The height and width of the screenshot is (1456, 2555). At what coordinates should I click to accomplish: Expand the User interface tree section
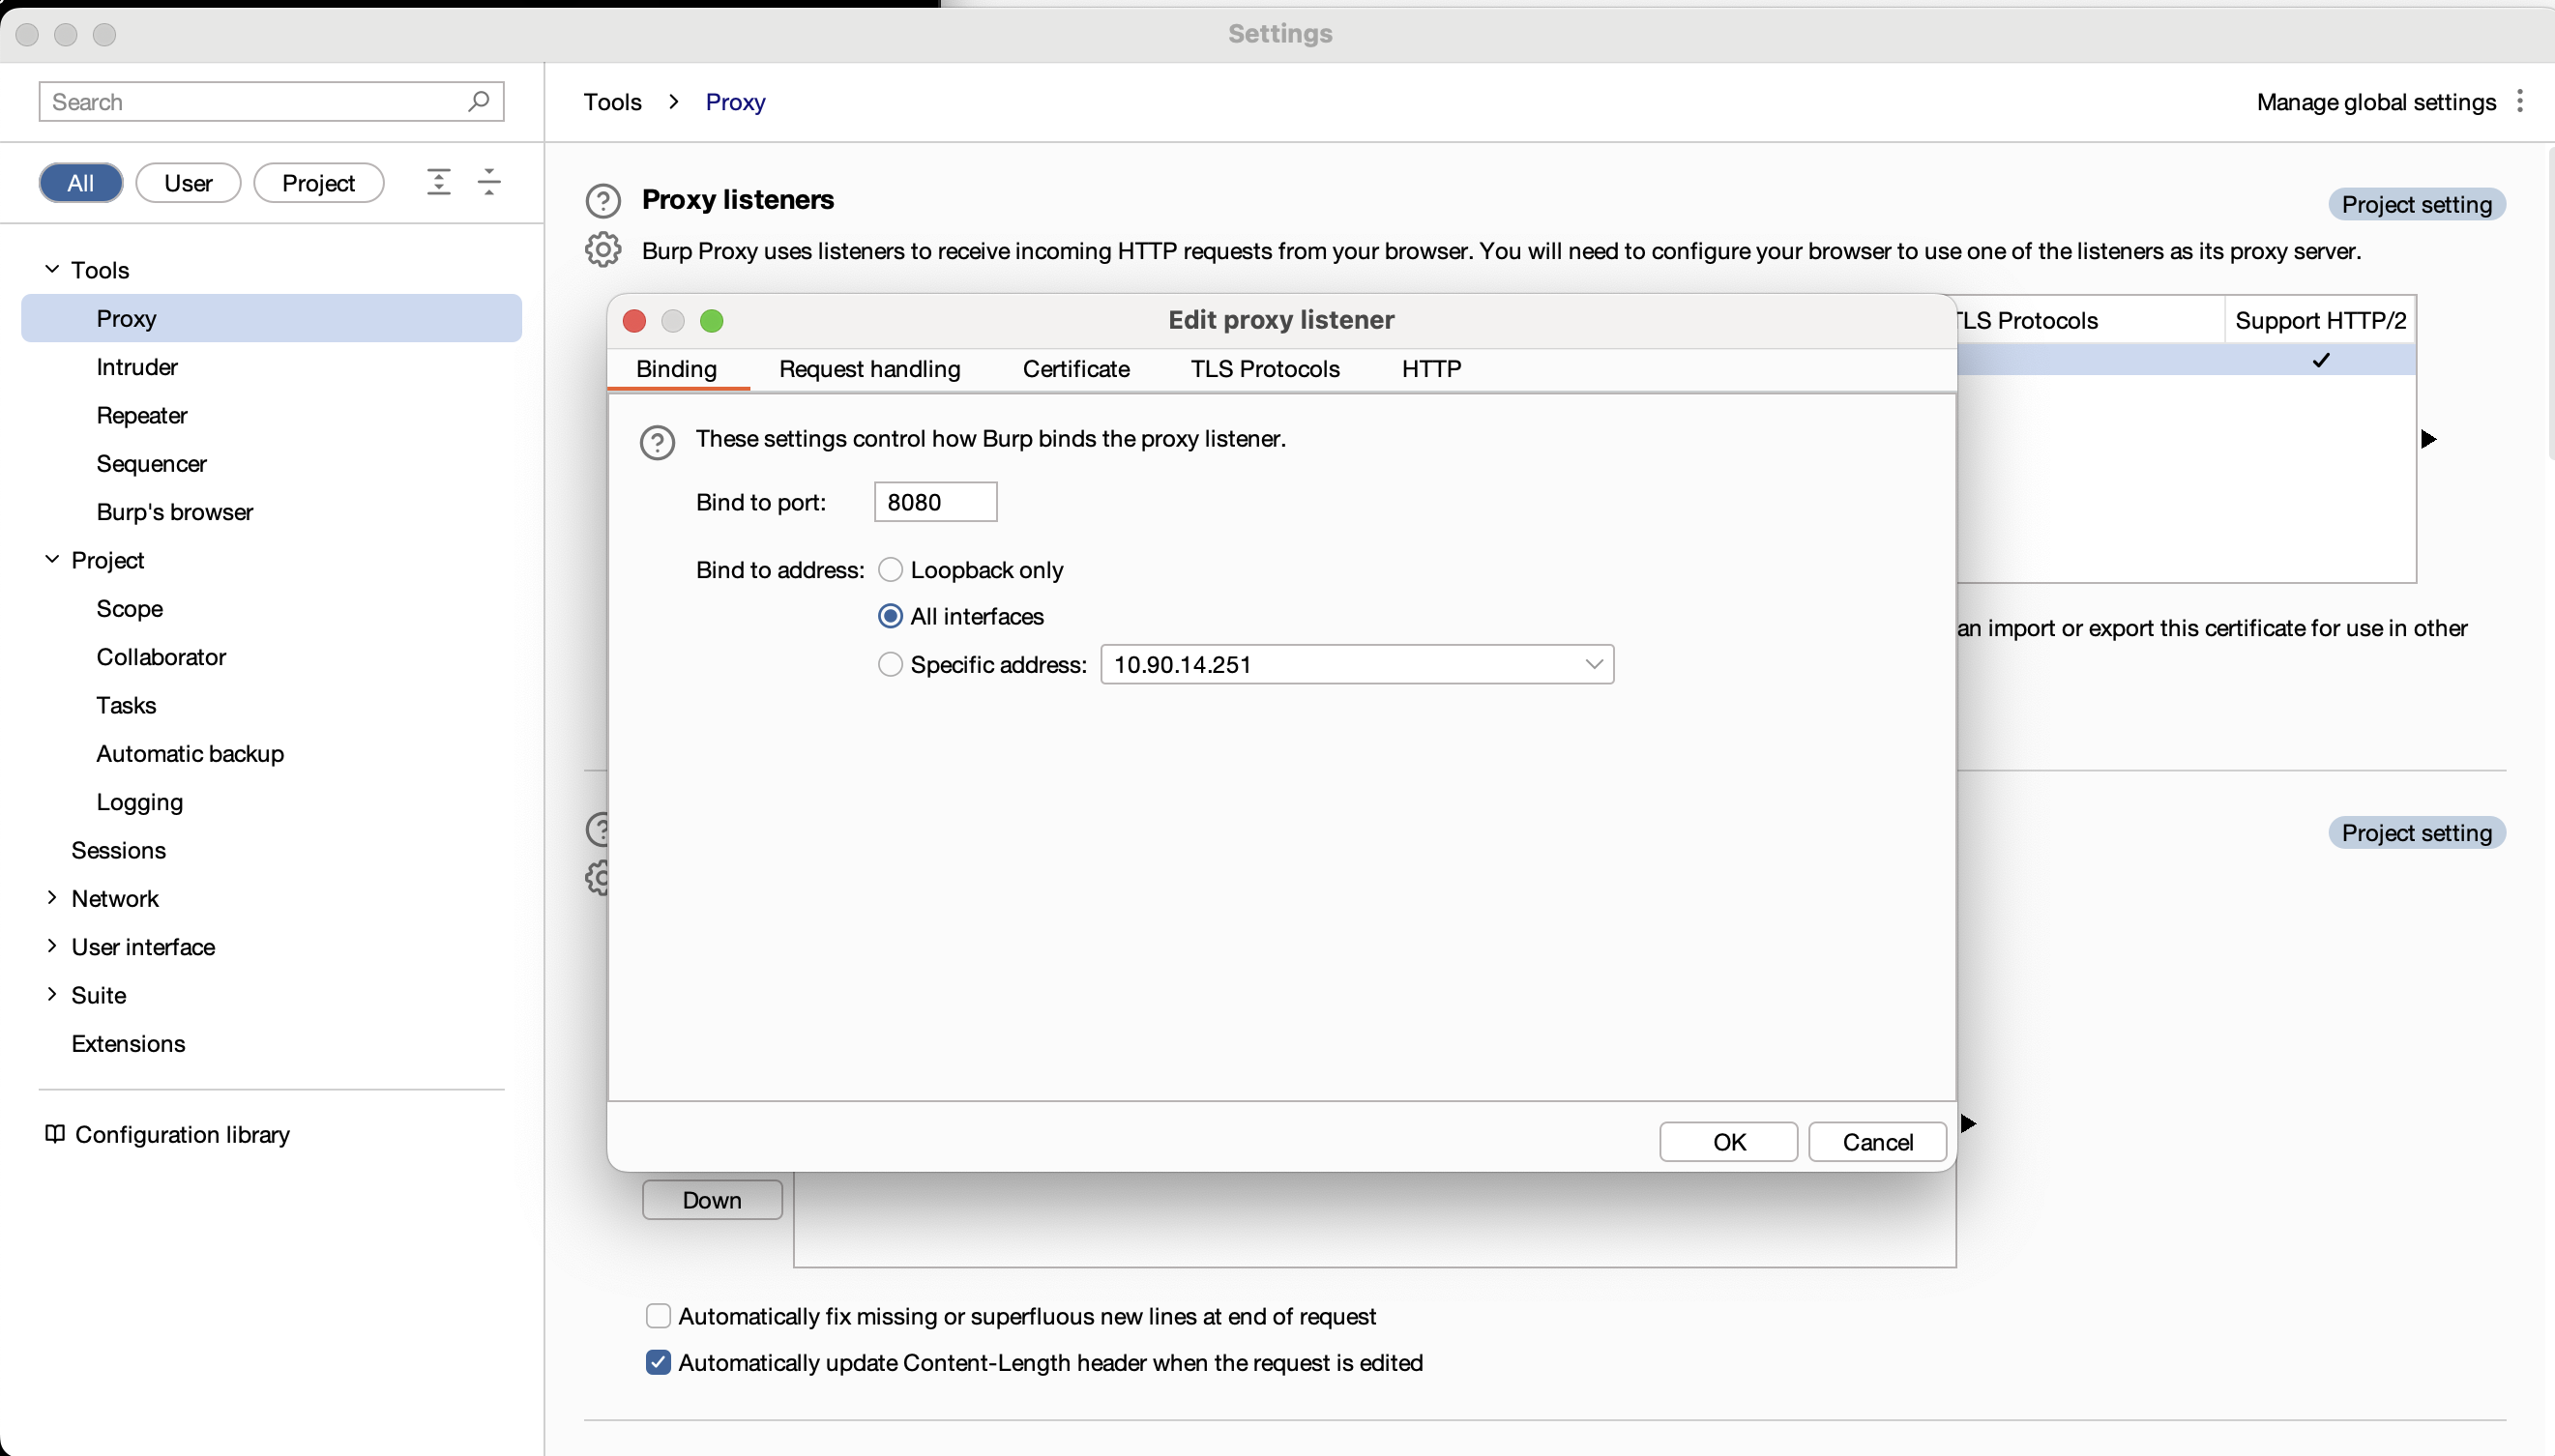52,946
